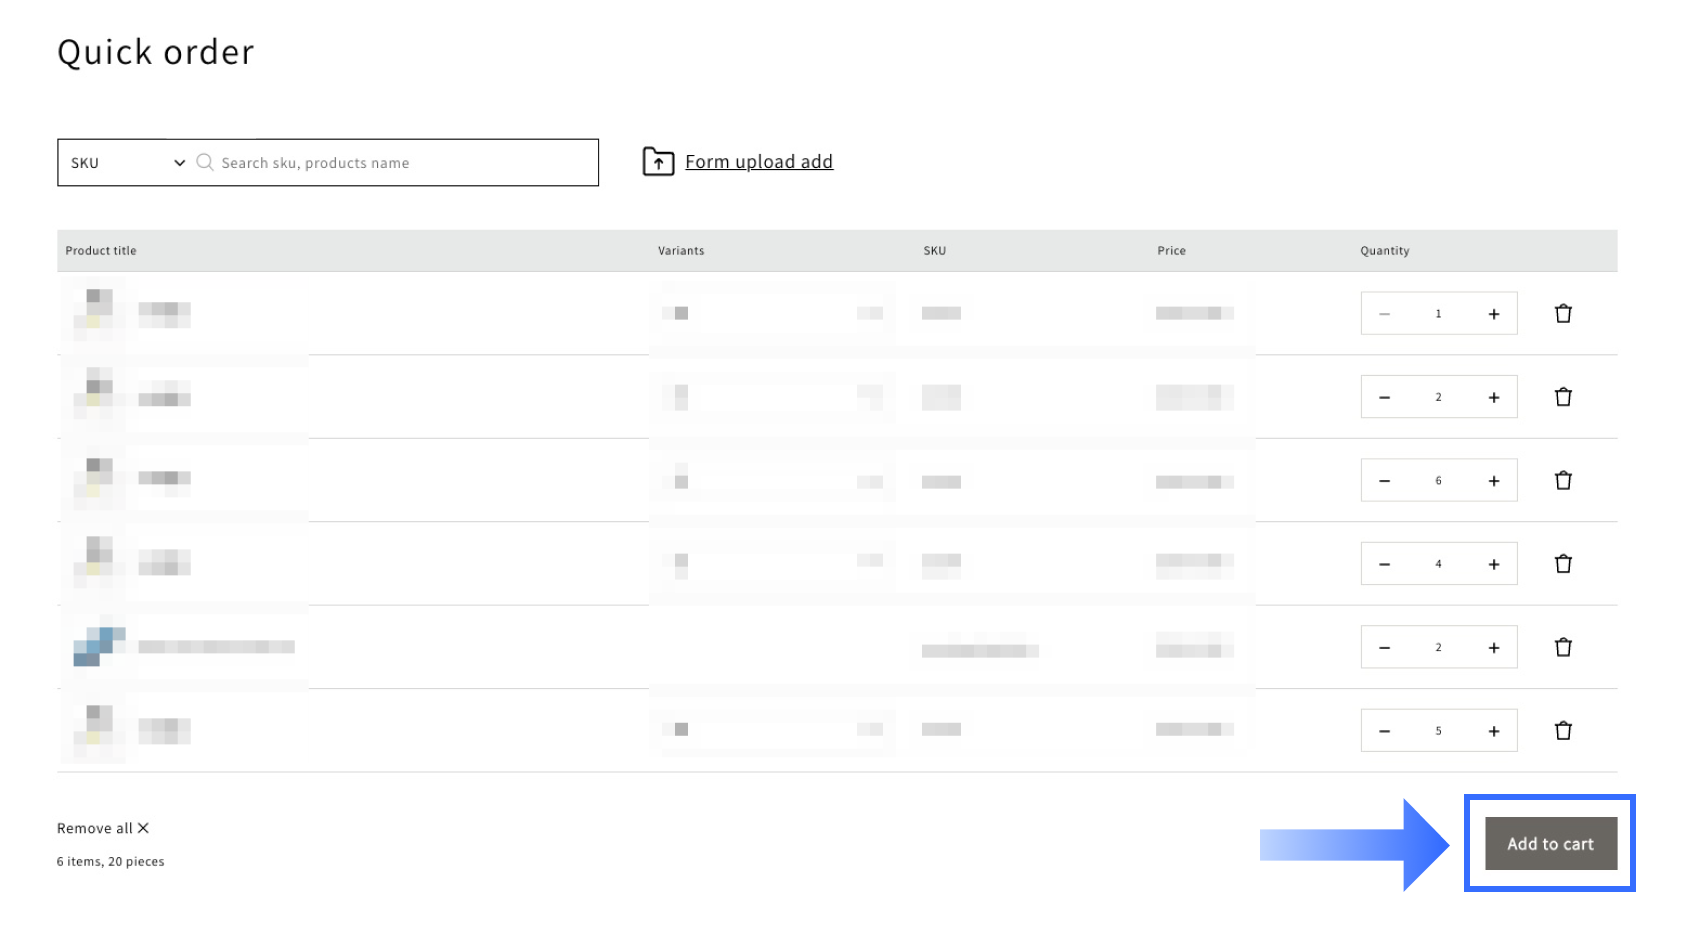Click the Add to cart button
Image resolution: width=1700 pixels, height=932 pixels.
click(x=1550, y=844)
